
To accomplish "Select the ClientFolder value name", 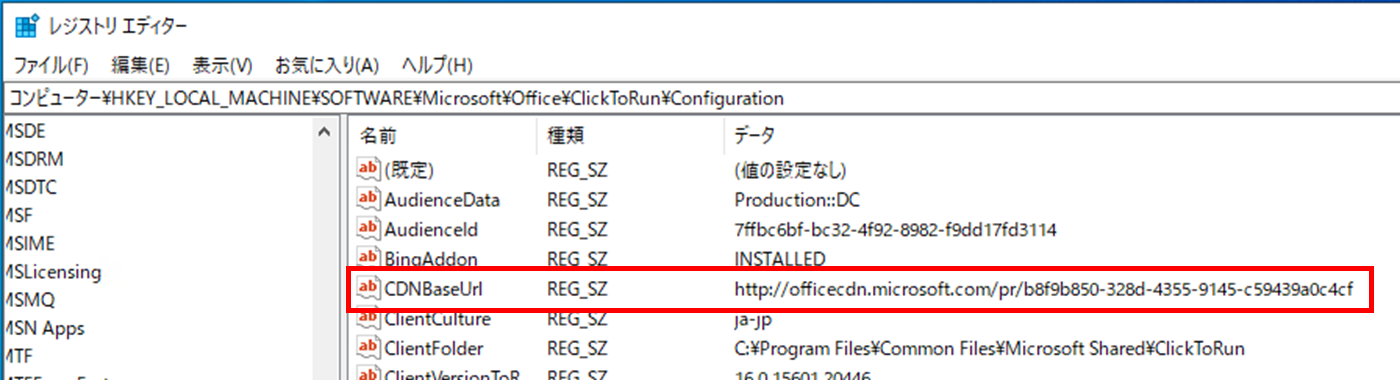I will 435,350.
